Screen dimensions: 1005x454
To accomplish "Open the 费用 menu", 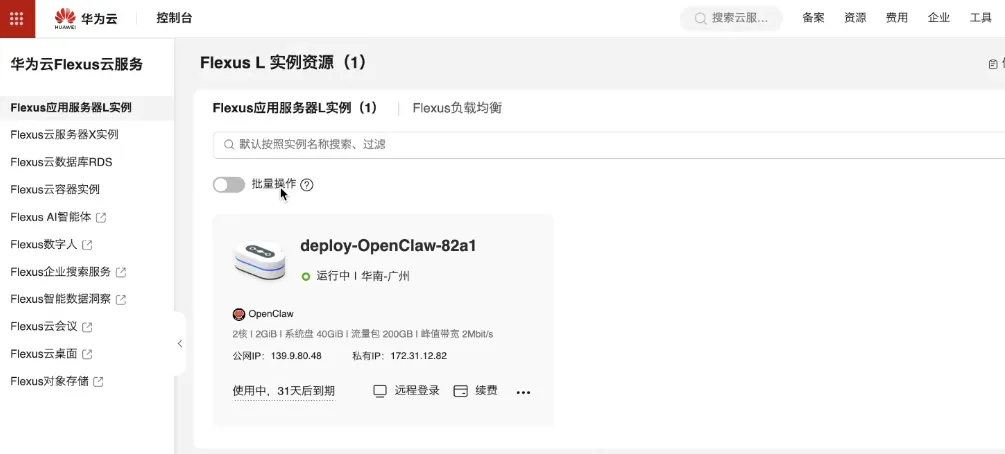I will tap(897, 18).
